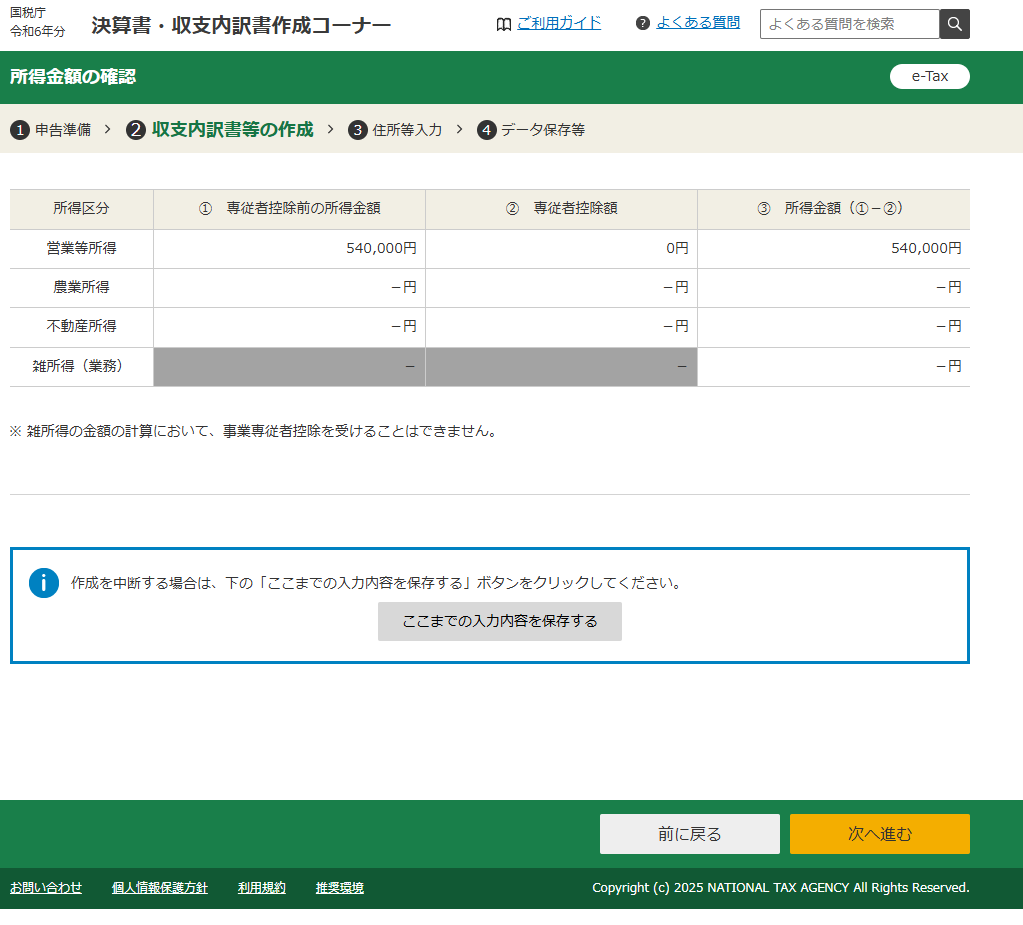The height and width of the screenshot is (925, 1023).
Task: Click step 1 circle icon 申告準備
Action: point(19,130)
